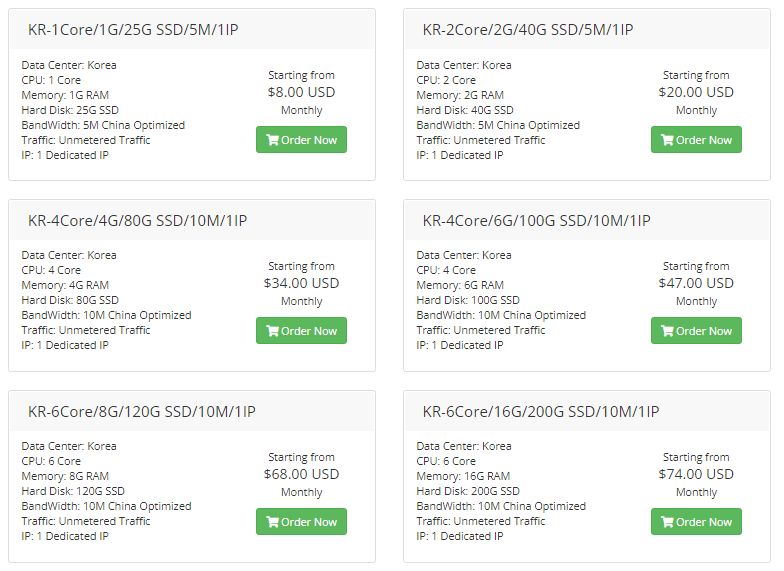Click cart icon on $8.00 plan button
The height and width of the screenshot is (571, 784).
click(x=272, y=140)
